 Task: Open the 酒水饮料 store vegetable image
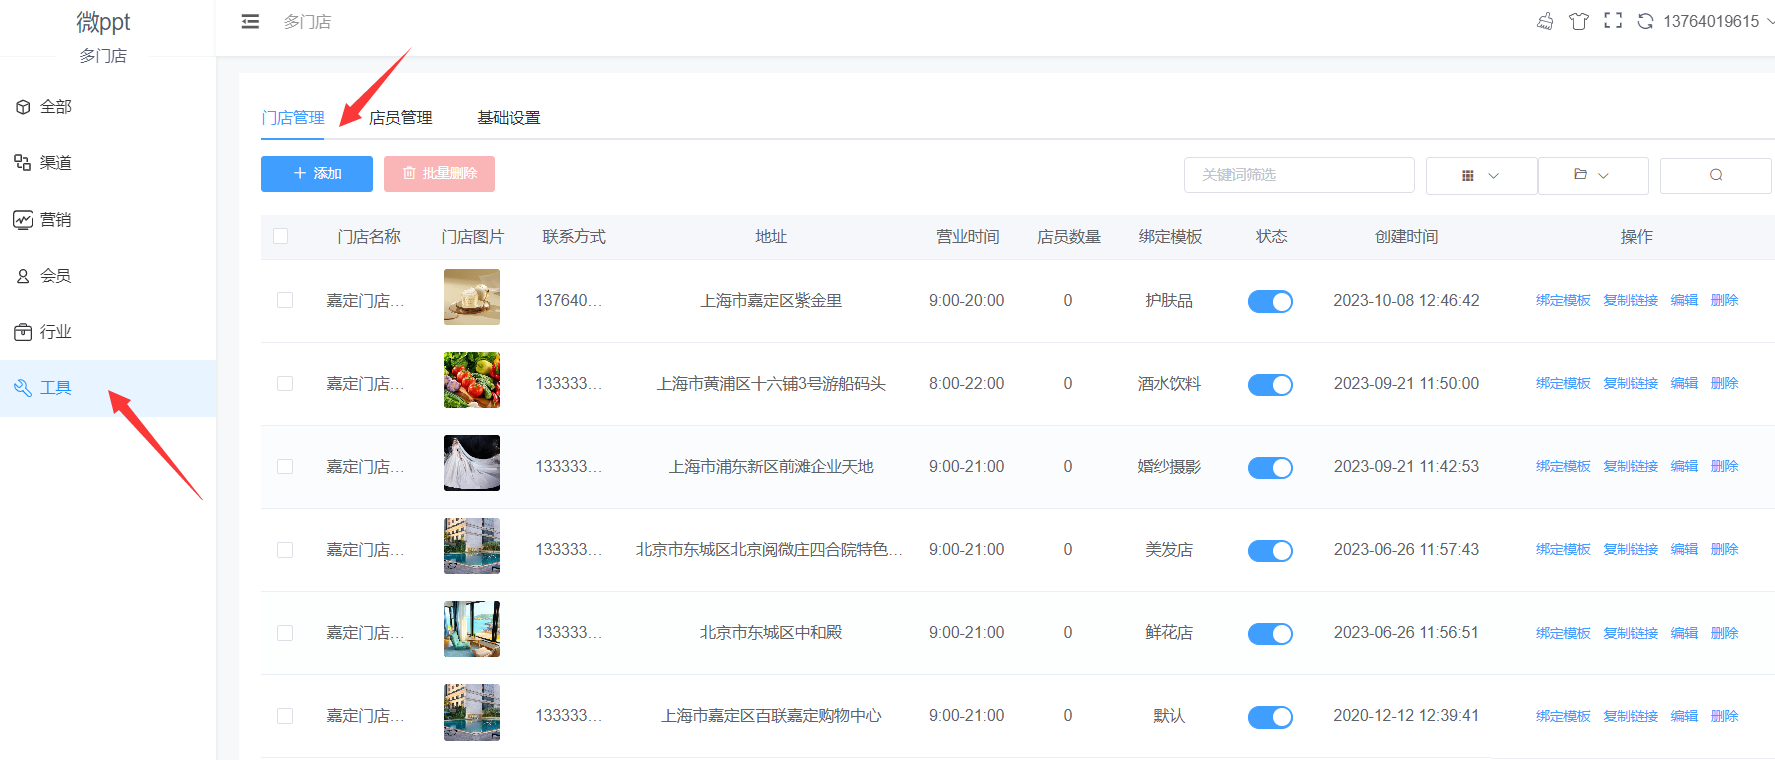pyautogui.click(x=472, y=380)
